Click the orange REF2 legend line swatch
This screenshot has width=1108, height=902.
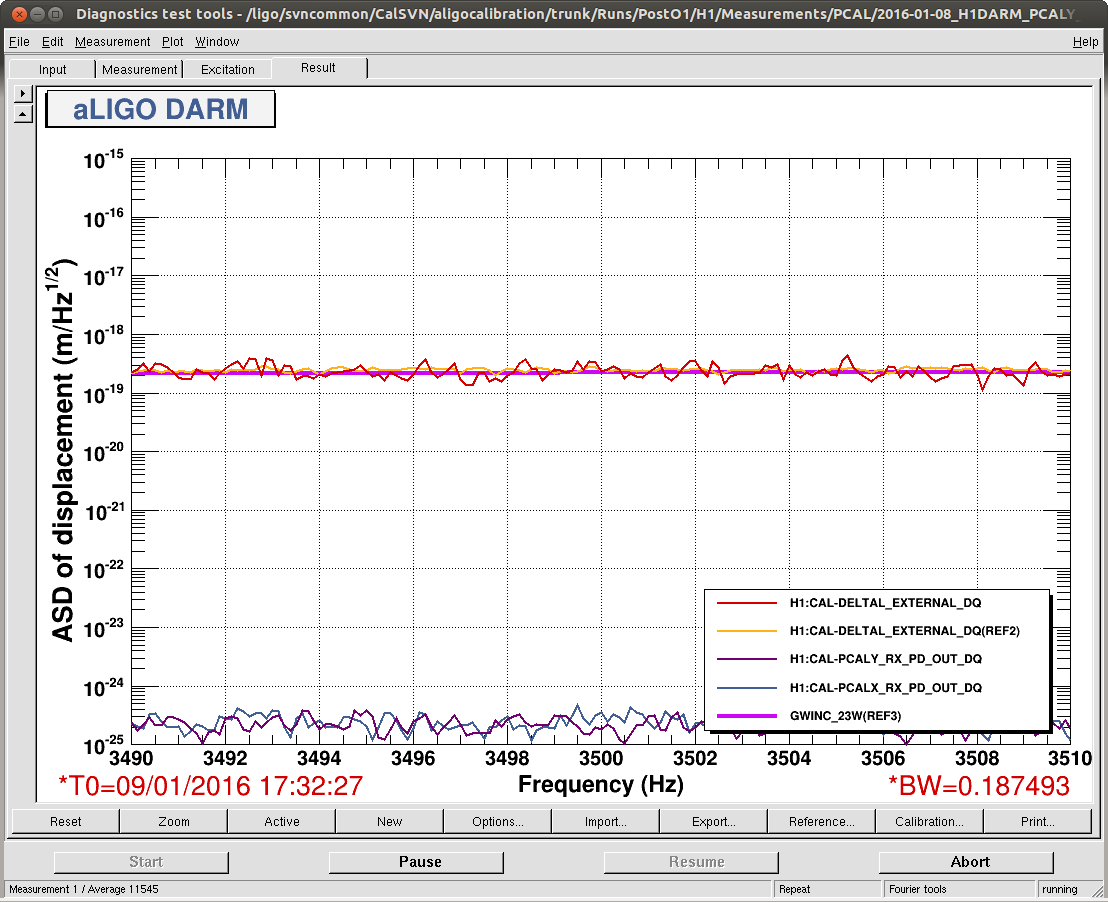747,631
